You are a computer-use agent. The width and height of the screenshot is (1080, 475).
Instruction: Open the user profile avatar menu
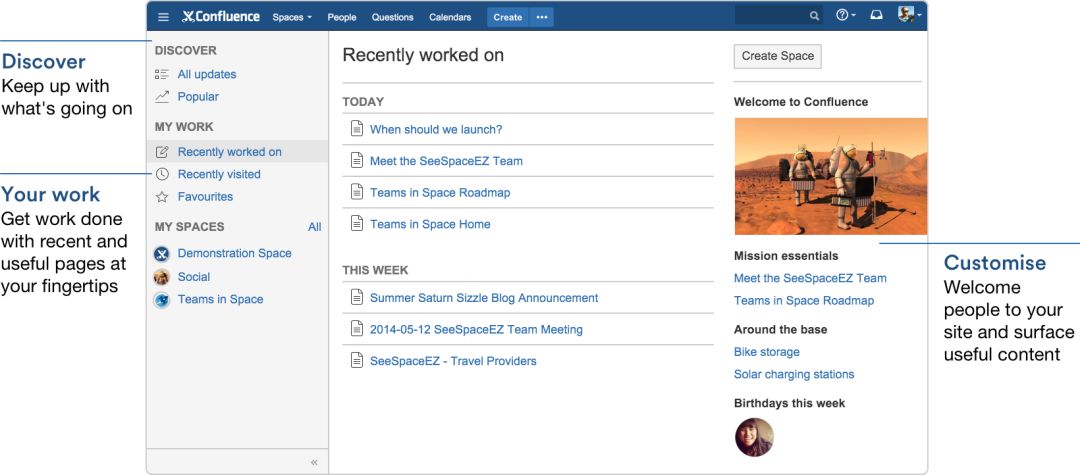click(909, 15)
